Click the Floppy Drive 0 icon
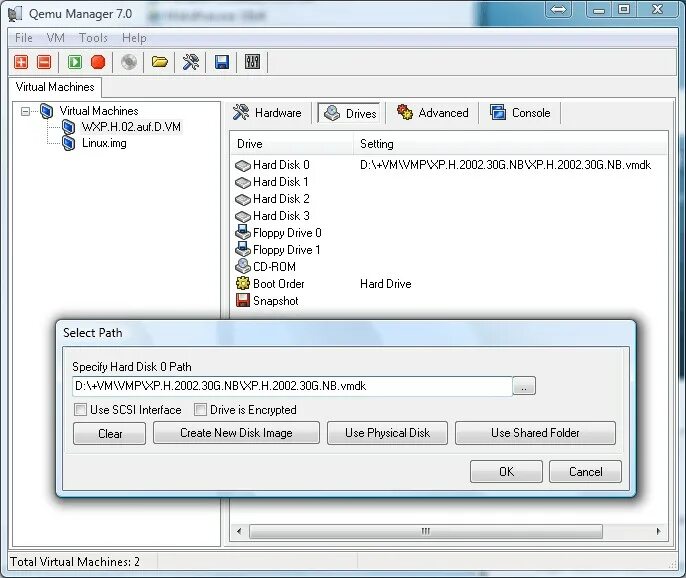 coord(243,232)
